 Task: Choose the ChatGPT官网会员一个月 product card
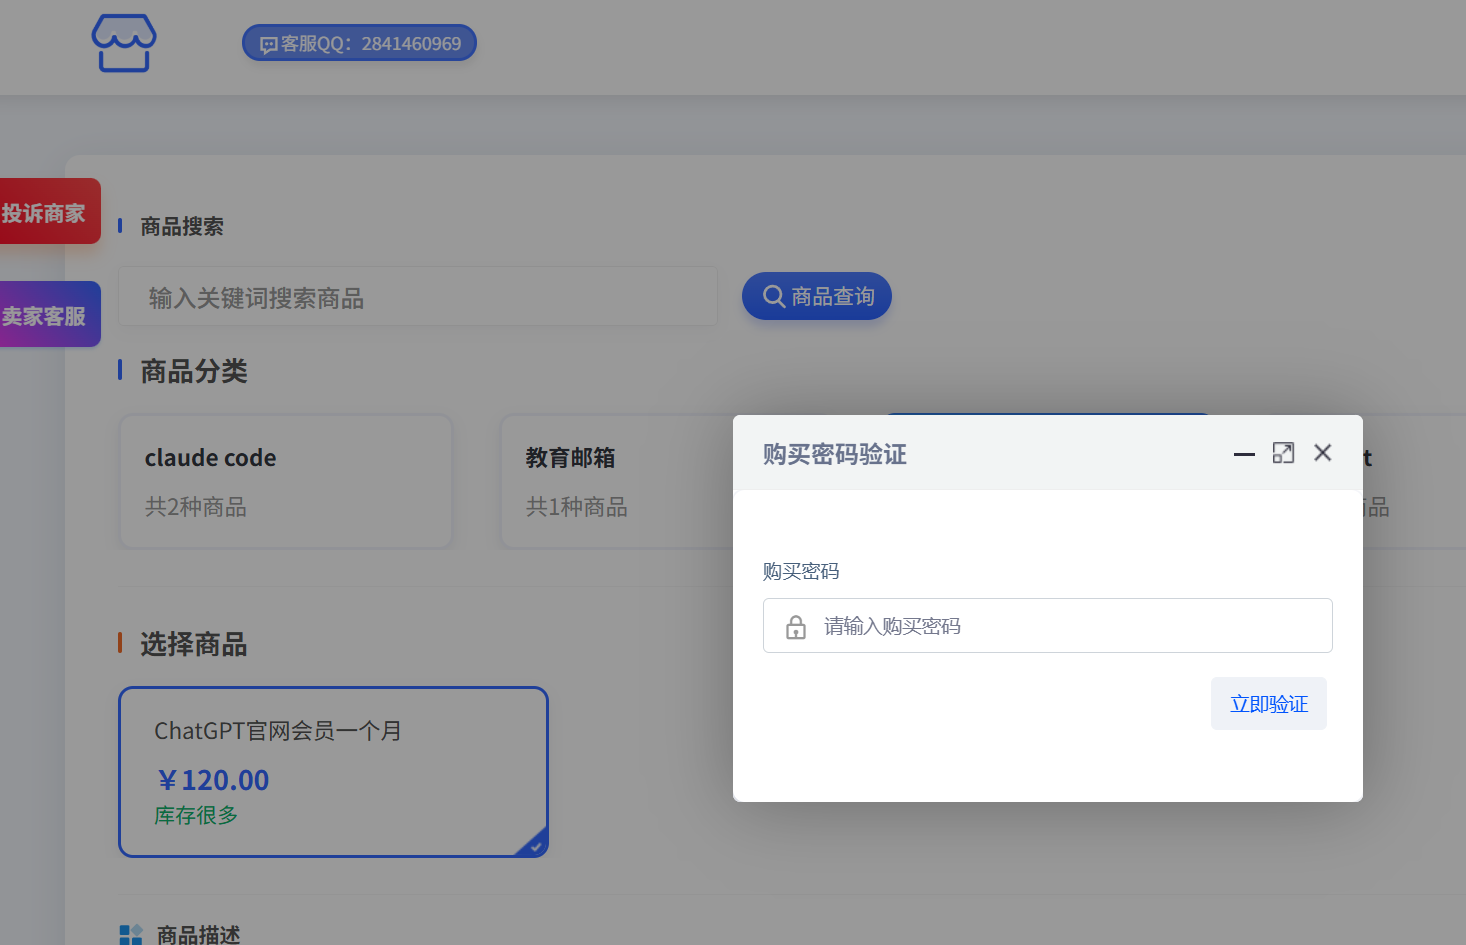pos(333,771)
